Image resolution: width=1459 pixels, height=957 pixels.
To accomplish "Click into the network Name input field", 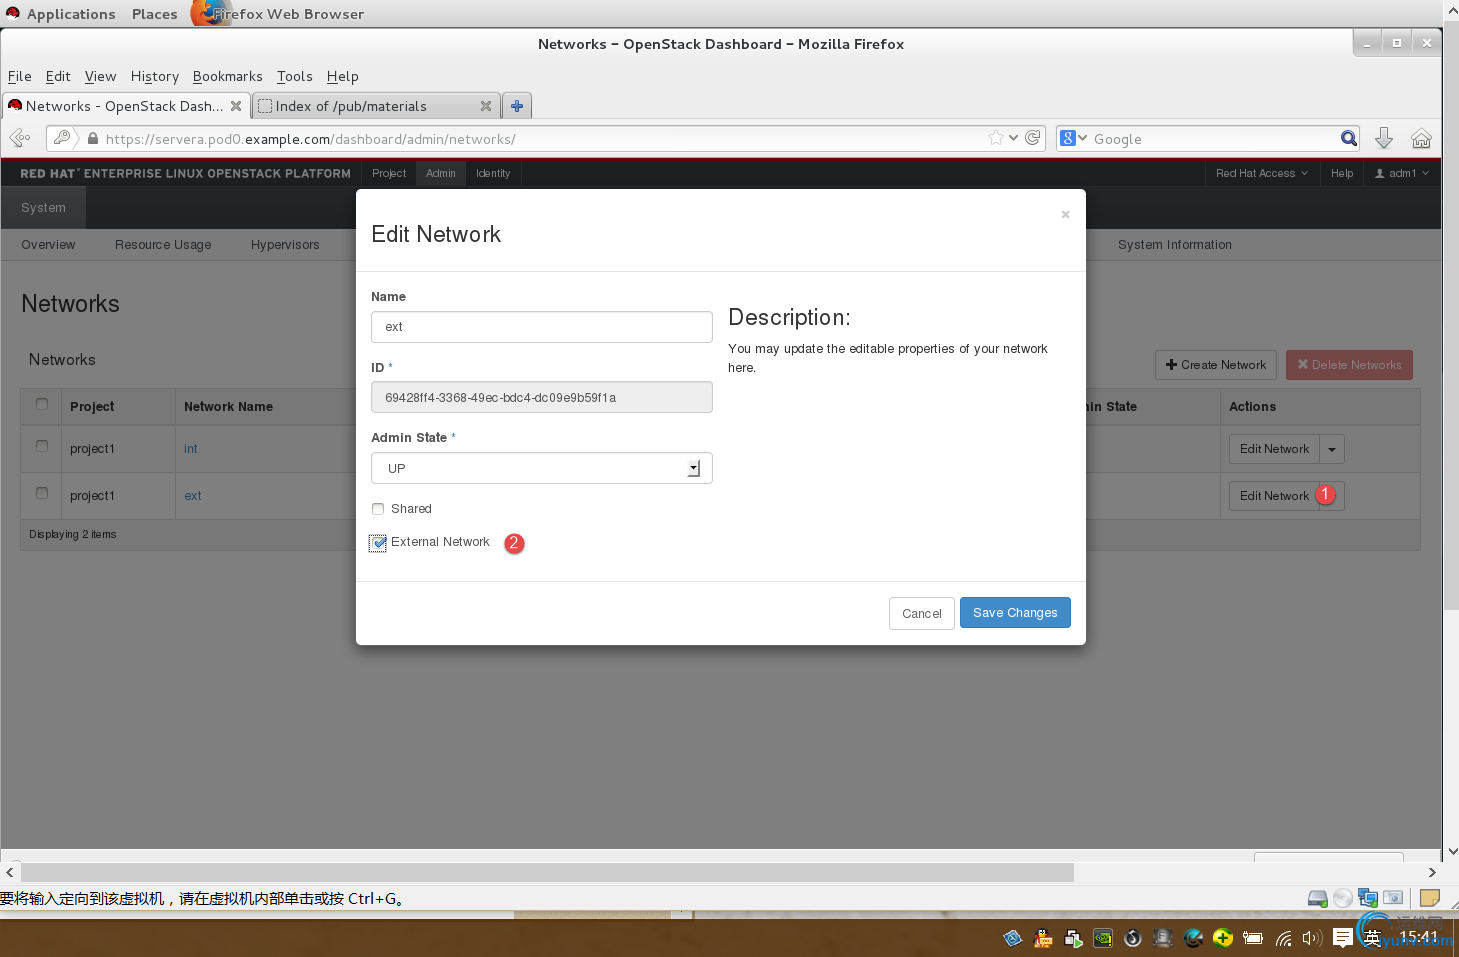I will pos(541,327).
